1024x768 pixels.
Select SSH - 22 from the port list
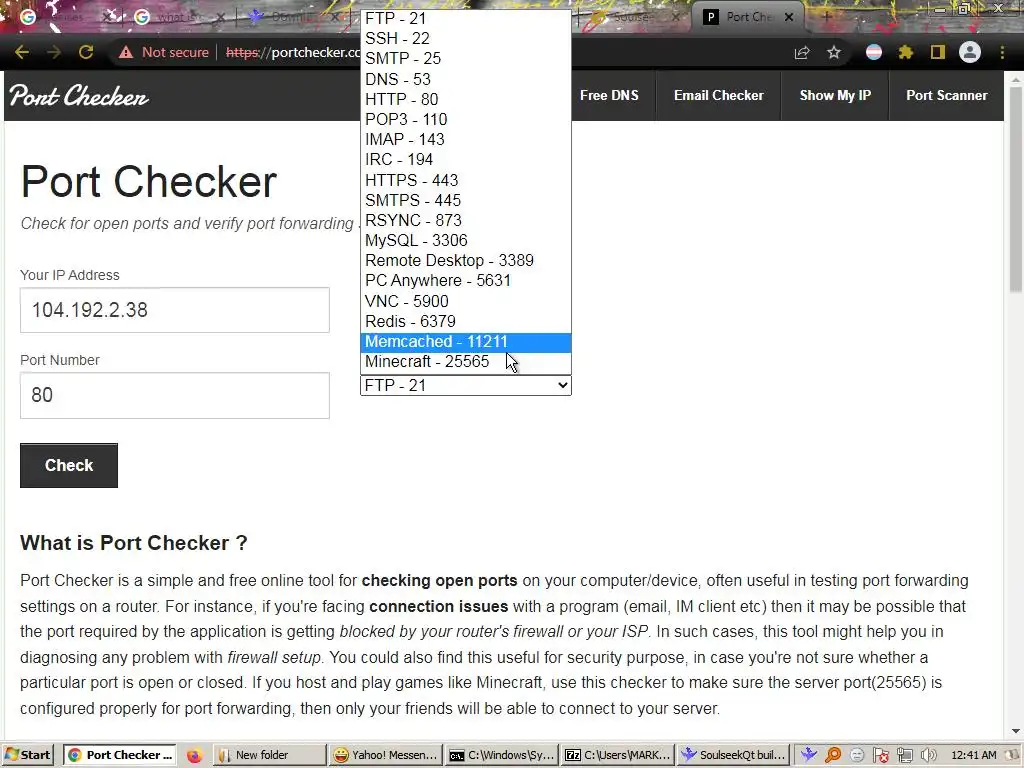[466, 39]
